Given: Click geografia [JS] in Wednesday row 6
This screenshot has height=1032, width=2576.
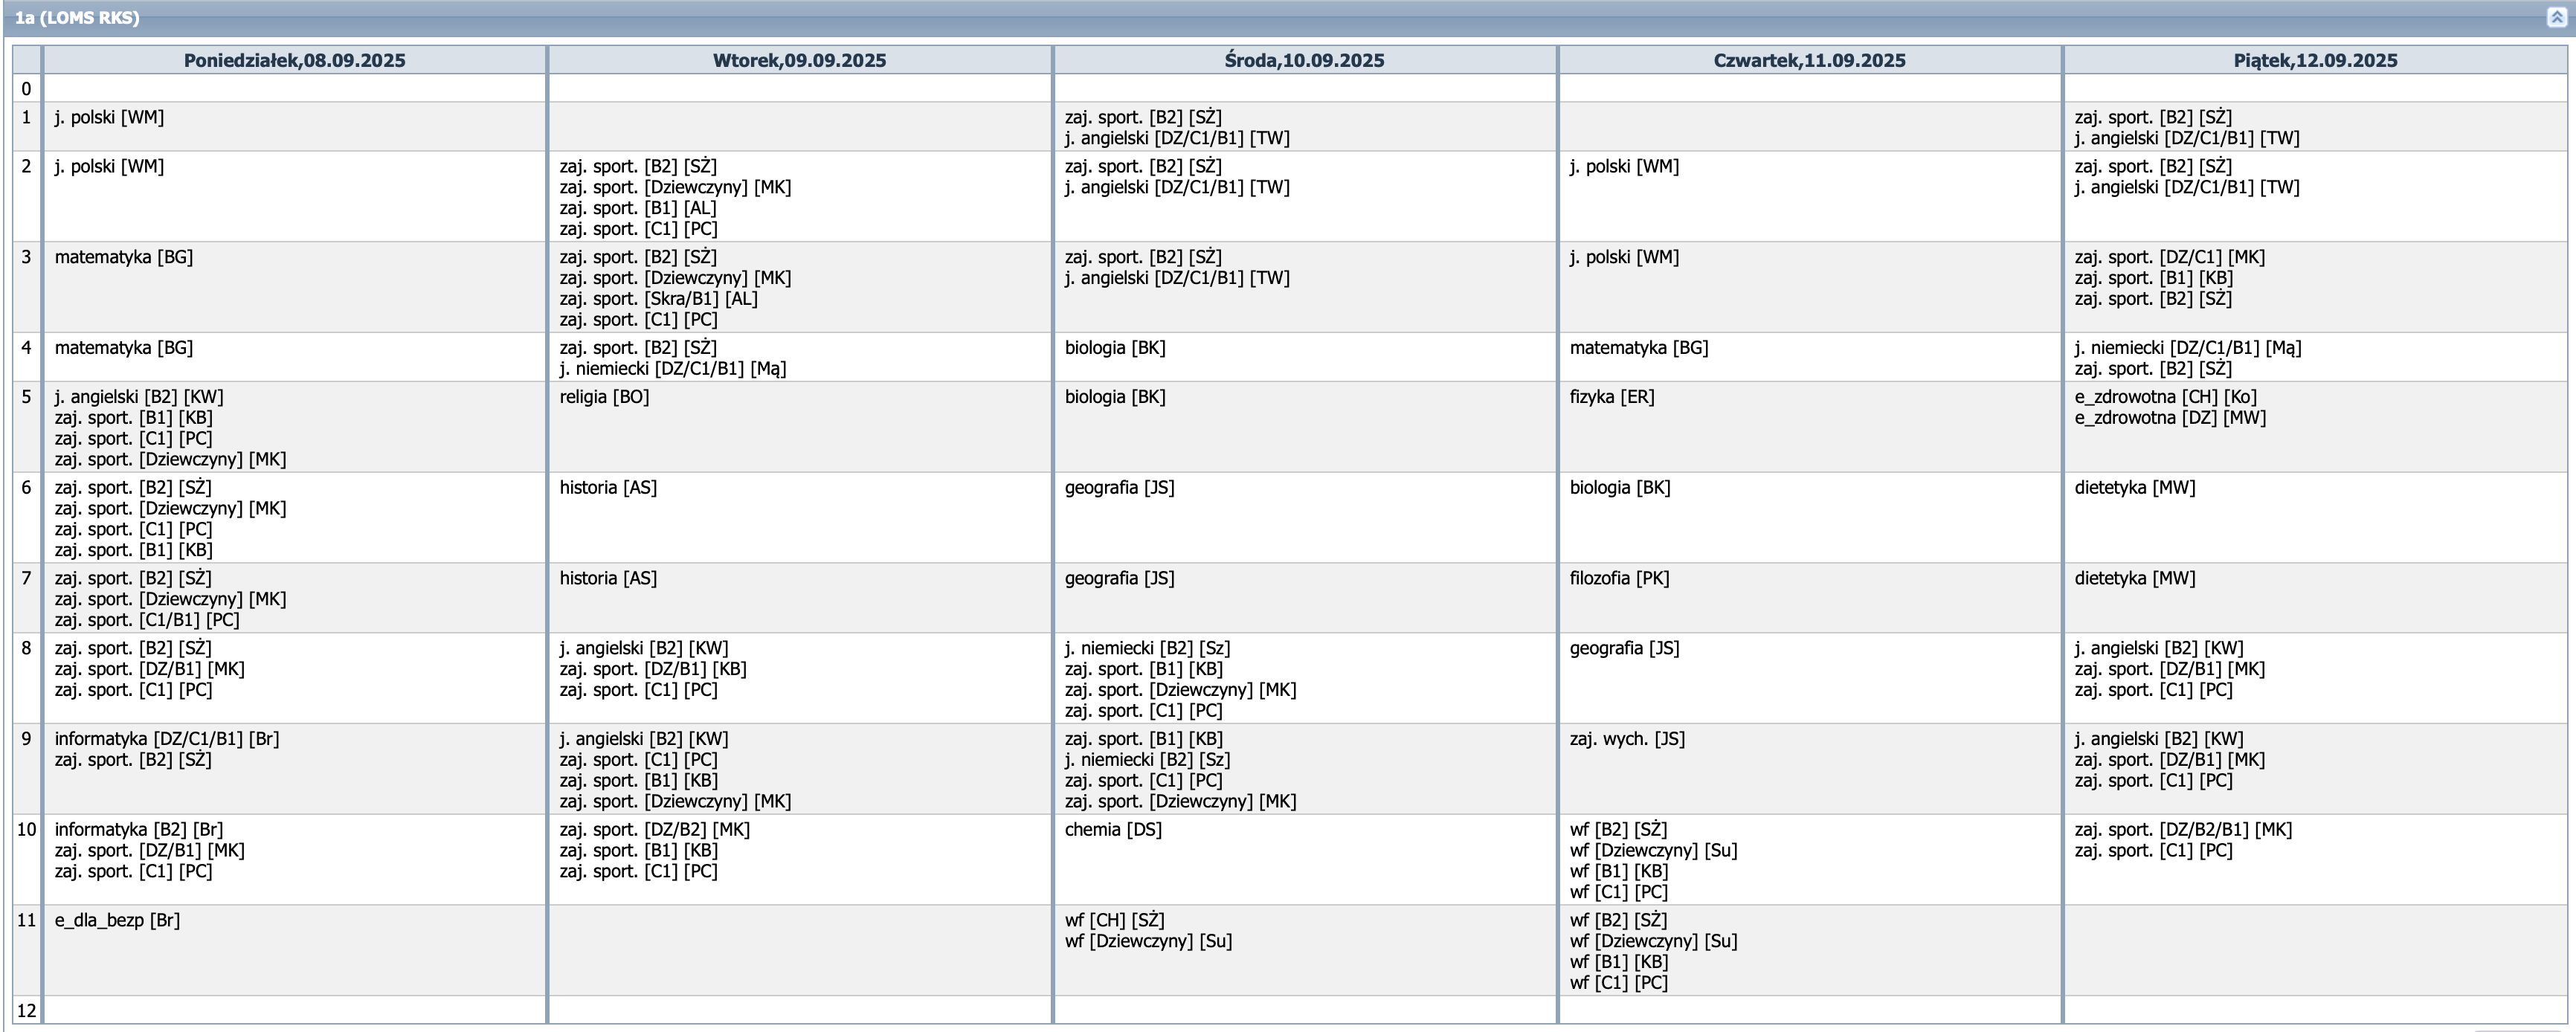Looking at the screenshot, I should (1119, 488).
